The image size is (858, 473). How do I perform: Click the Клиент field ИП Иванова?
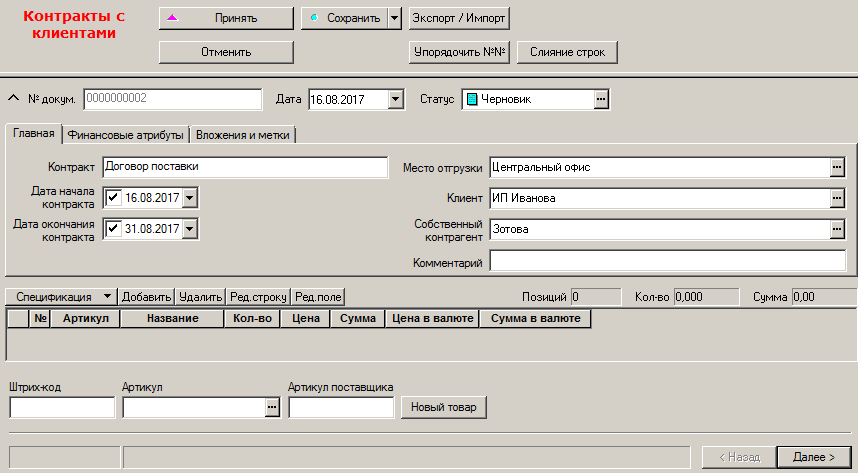click(x=660, y=198)
